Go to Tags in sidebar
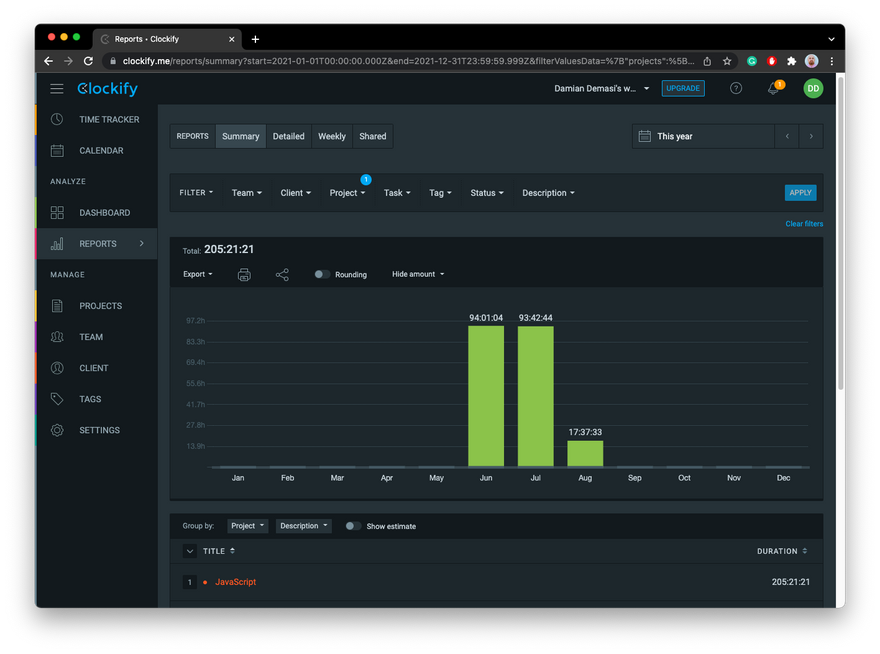 tap(90, 399)
